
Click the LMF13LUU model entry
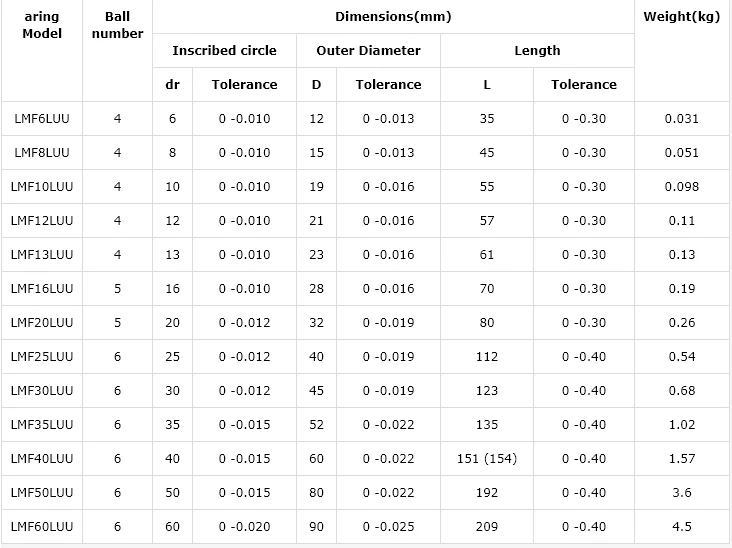(42, 255)
